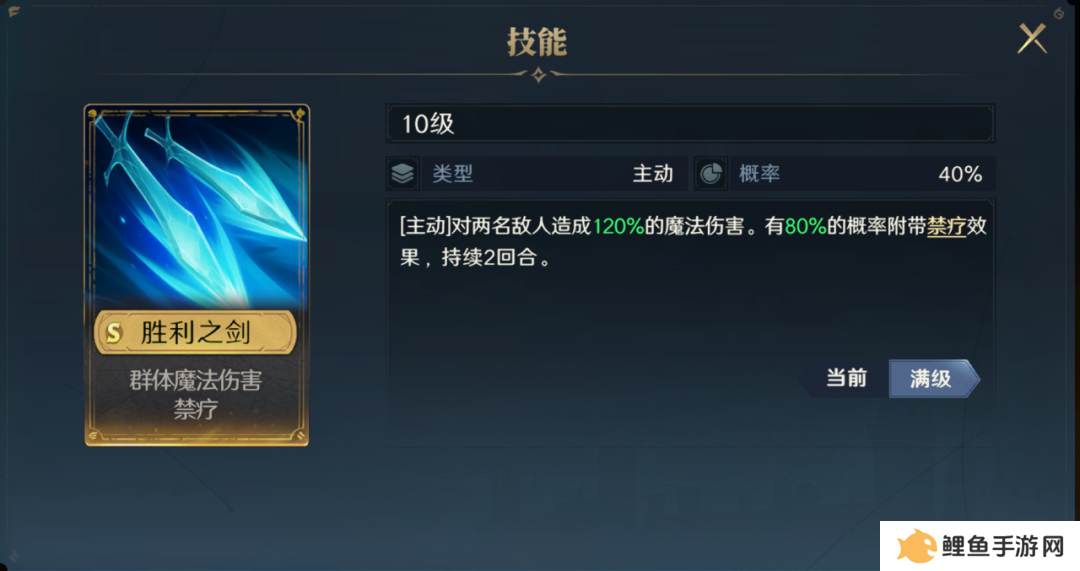Select the 10级 level field

click(x=690, y=124)
